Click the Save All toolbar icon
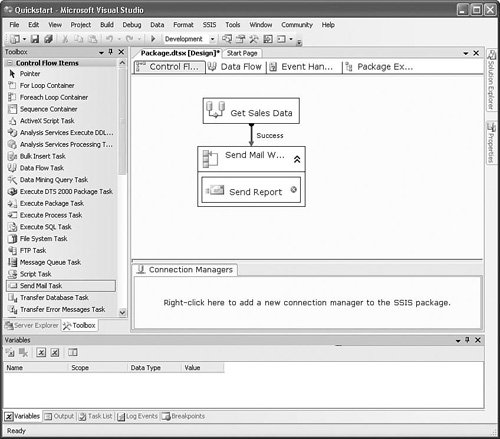500x439 pixels. point(48,39)
